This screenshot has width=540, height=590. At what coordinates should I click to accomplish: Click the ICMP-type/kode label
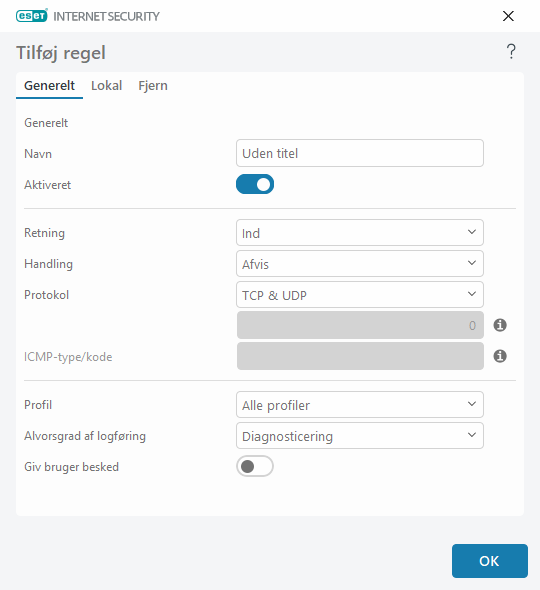tap(68, 357)
